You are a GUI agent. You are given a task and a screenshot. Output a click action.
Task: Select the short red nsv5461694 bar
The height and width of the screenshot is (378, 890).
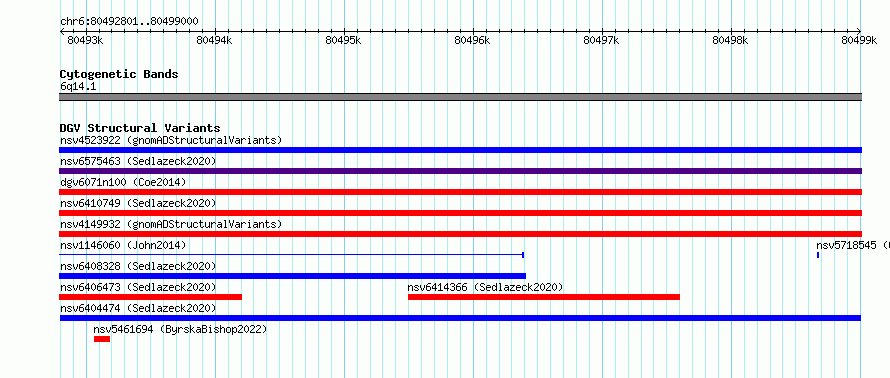click(102, 339)
